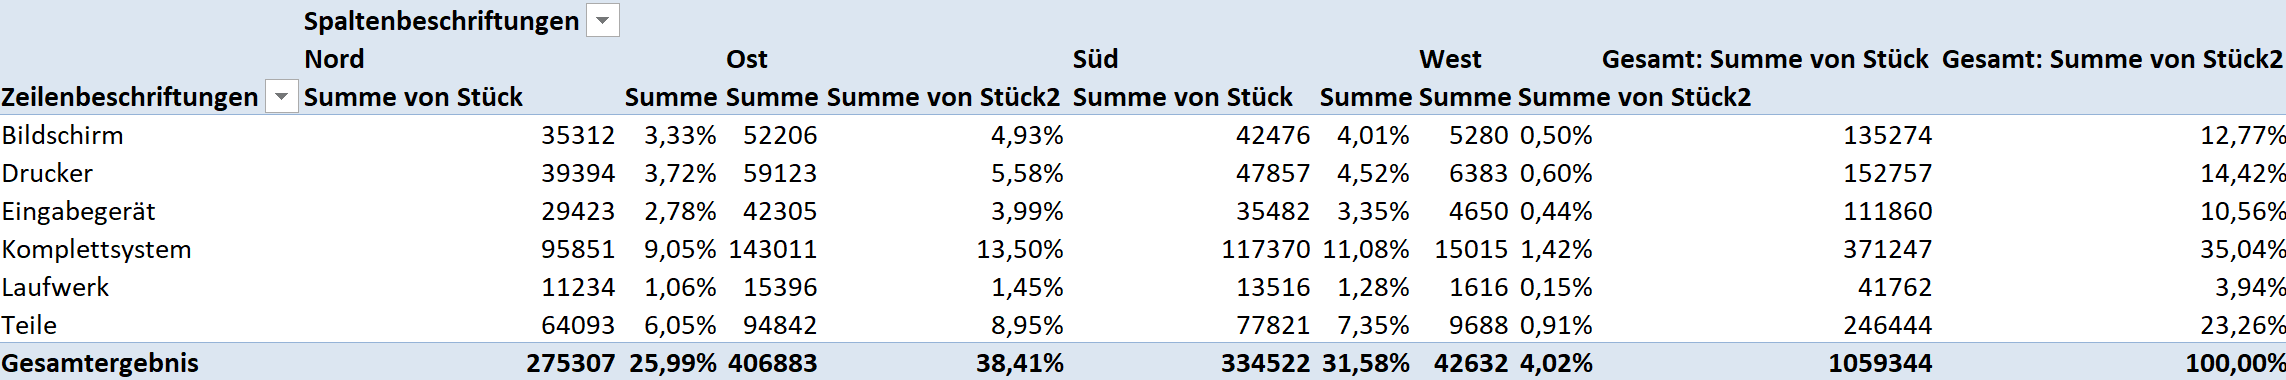Screen dimensions: 2286x380
Task: Select the Zeilenbeschriftungen header cell
Action: (130, 97)
